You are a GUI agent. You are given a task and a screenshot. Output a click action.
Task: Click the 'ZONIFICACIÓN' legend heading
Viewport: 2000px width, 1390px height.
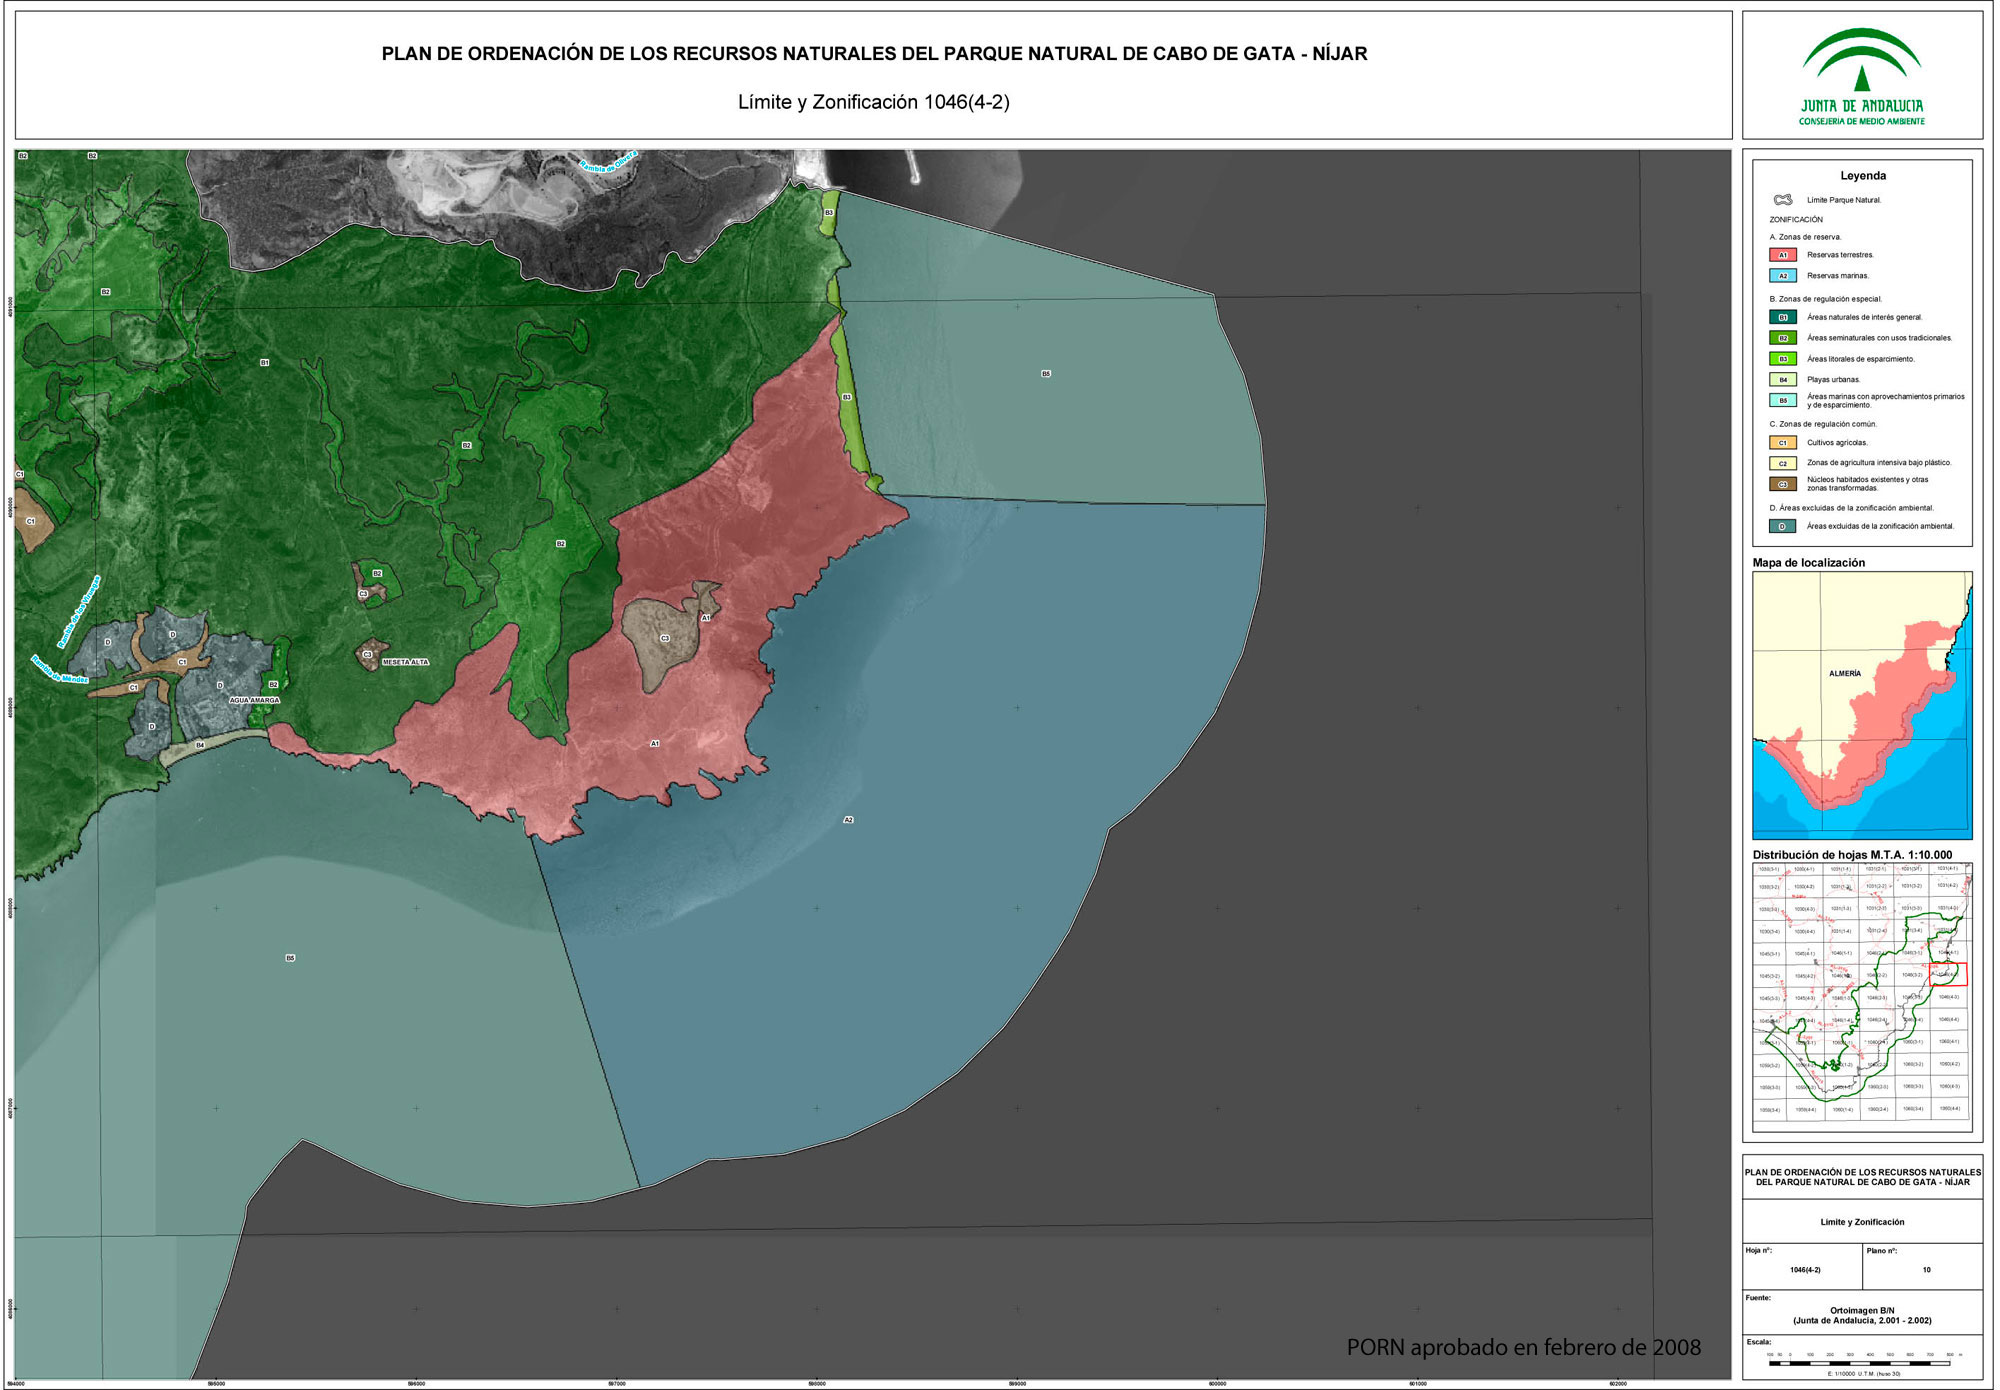(x=1796, y=220)
